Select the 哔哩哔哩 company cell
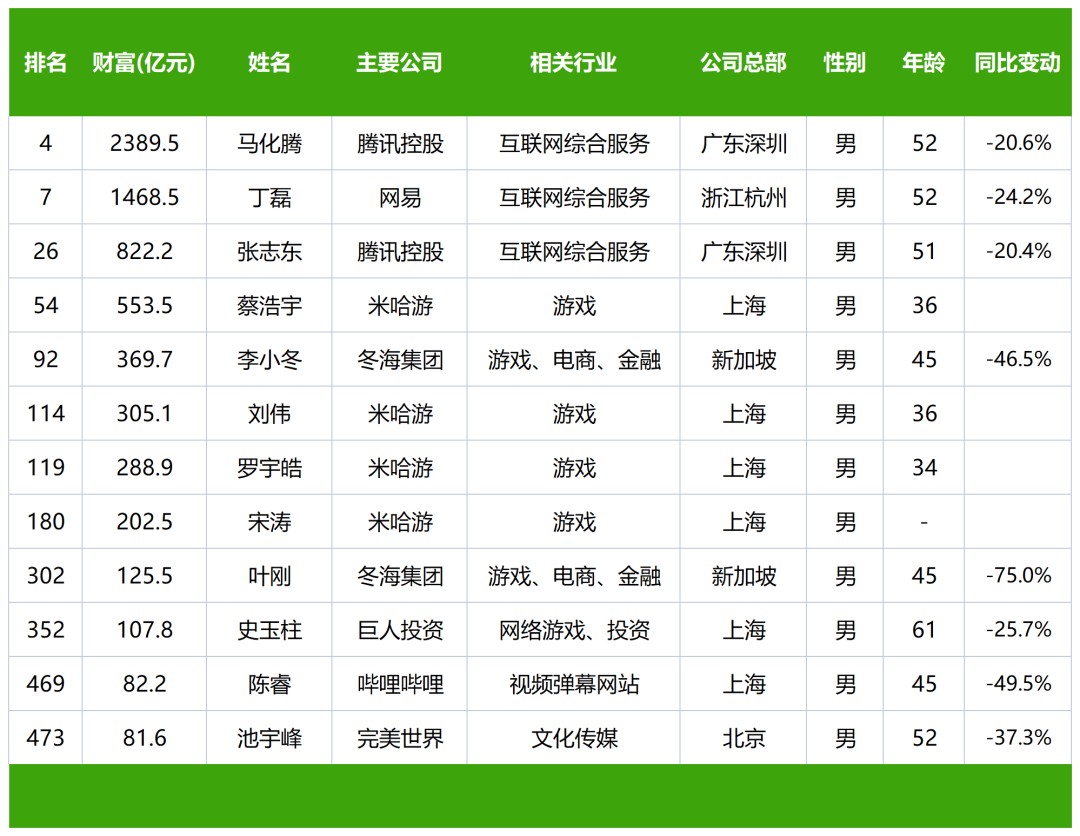The image size is (1080, 836). tap(399, 684)
